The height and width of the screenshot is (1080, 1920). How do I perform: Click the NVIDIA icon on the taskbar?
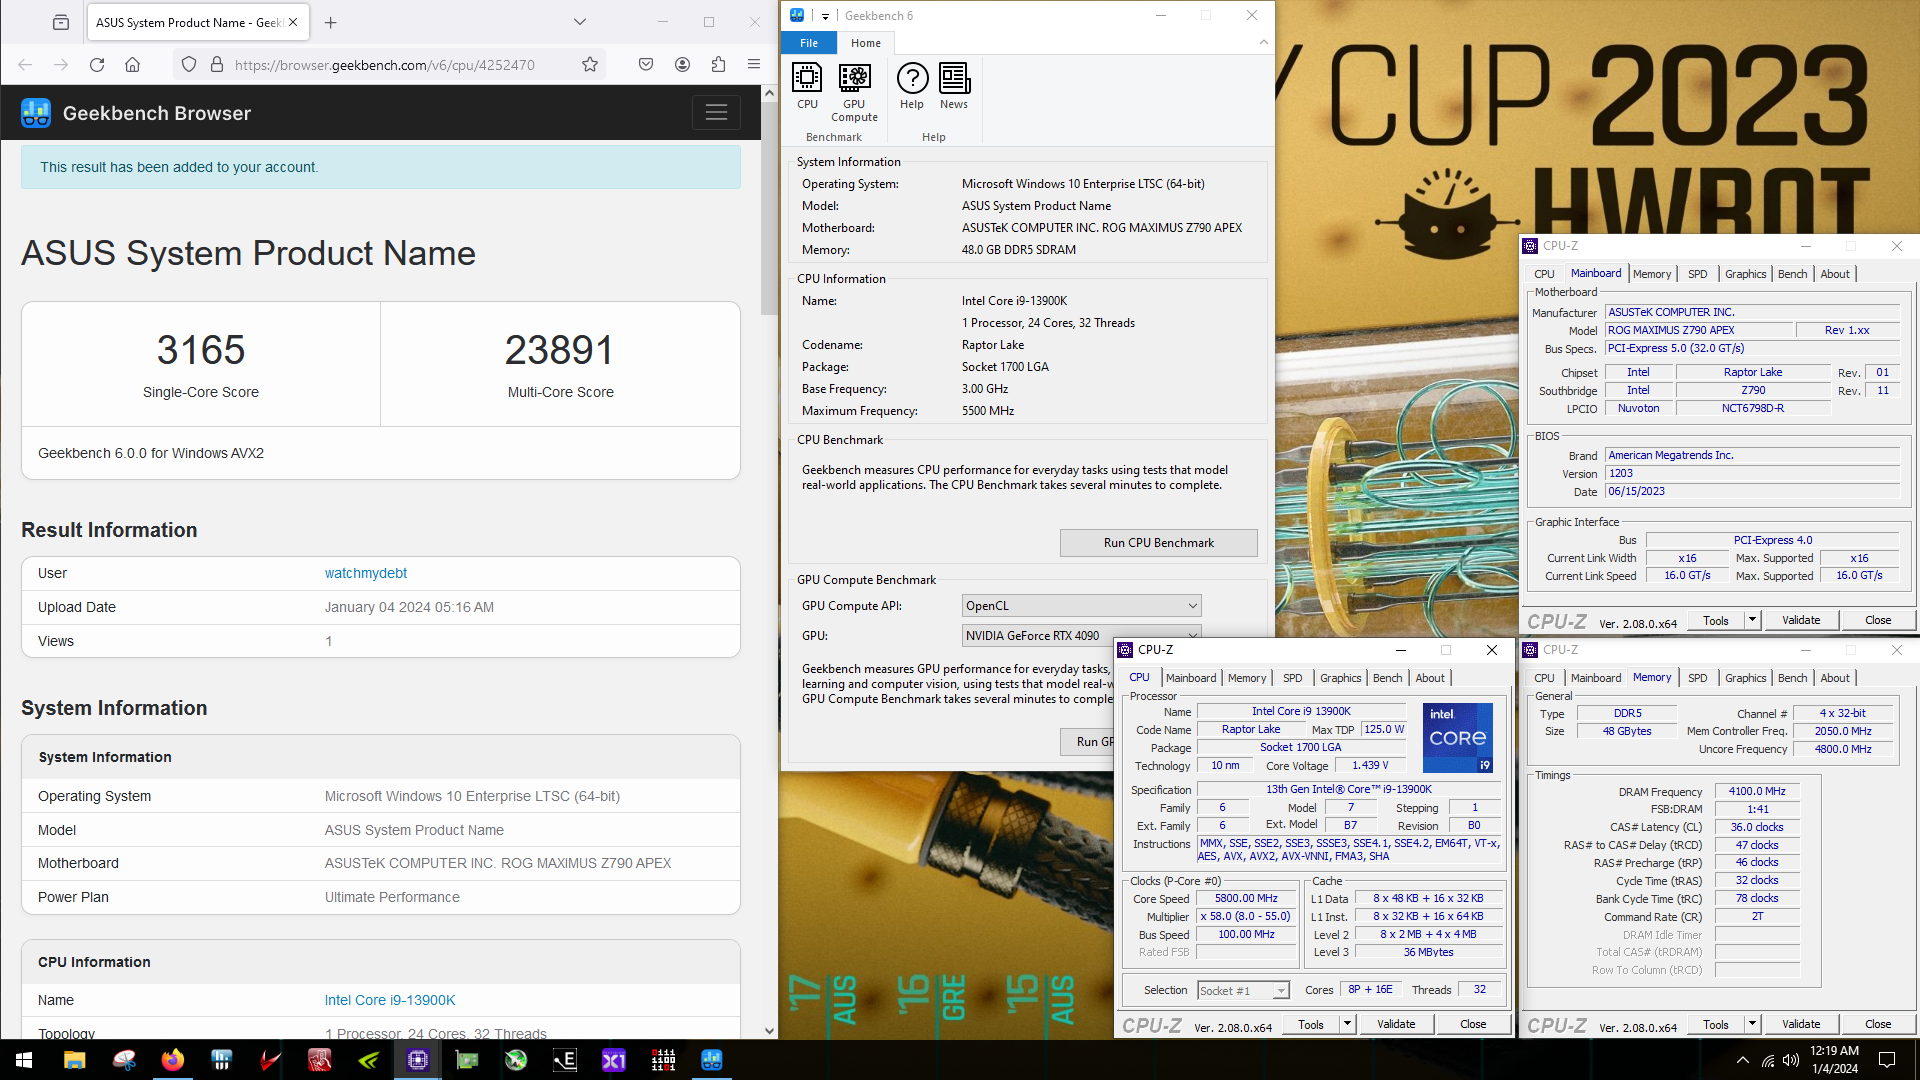click(369, 1060)
